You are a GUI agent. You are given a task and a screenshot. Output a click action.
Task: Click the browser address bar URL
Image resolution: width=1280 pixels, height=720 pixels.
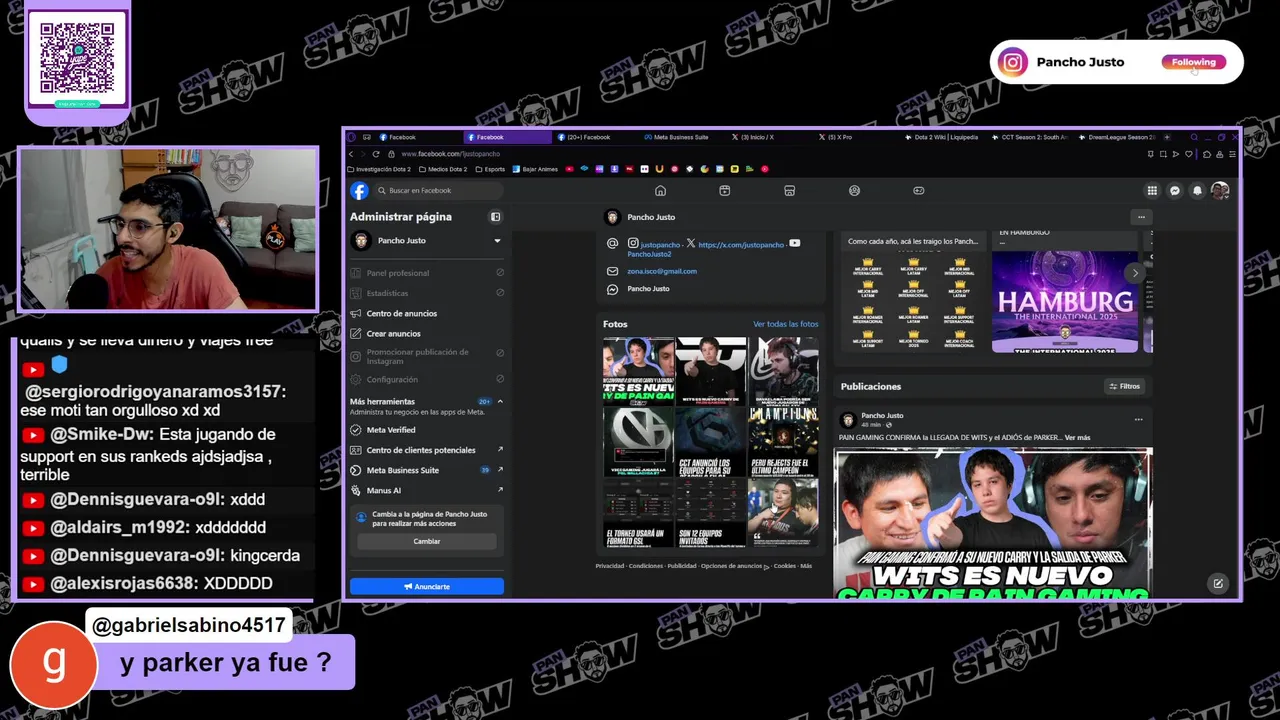point(450,154)
